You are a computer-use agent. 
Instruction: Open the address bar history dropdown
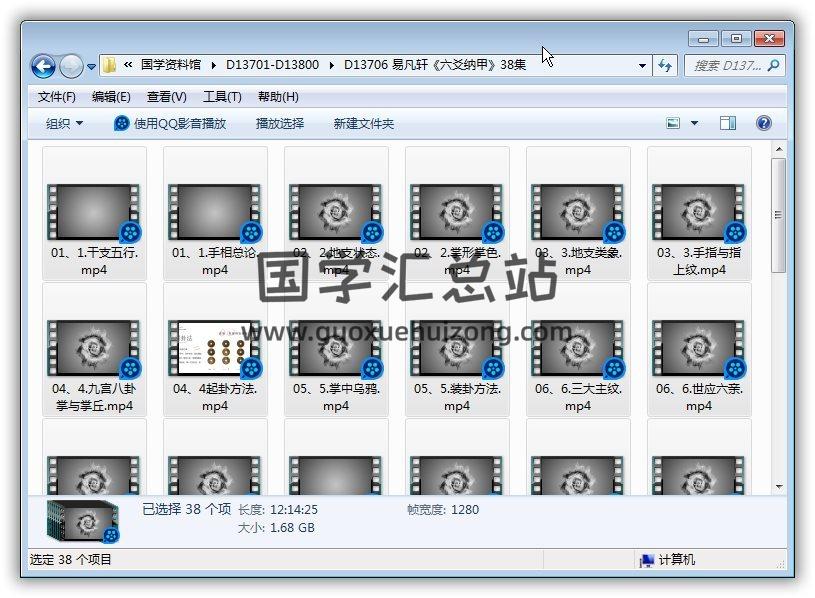(642, 65)
